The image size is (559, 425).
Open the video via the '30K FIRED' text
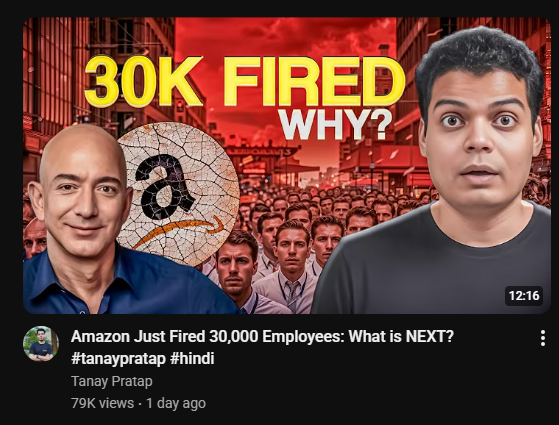click(x=245, y=82)
